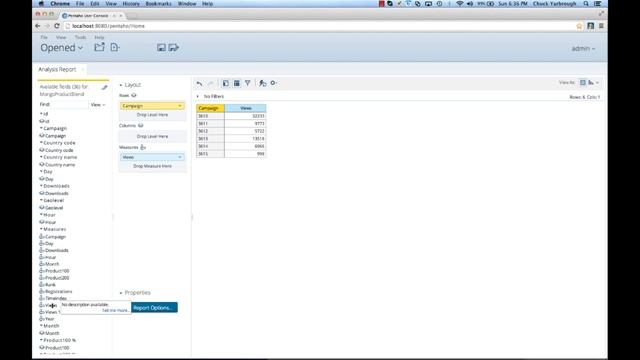640x360 pixels.
Task: Click the Save As icon in header
Action: pos(174,48)
